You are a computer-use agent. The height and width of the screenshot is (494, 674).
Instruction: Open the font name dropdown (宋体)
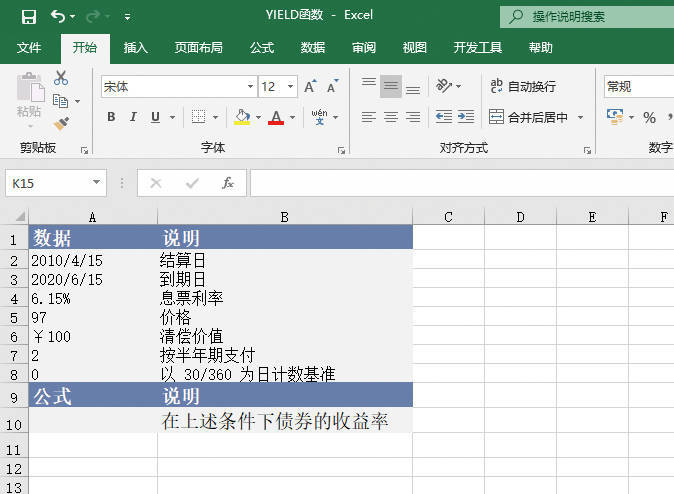click(x=250, y=87)
